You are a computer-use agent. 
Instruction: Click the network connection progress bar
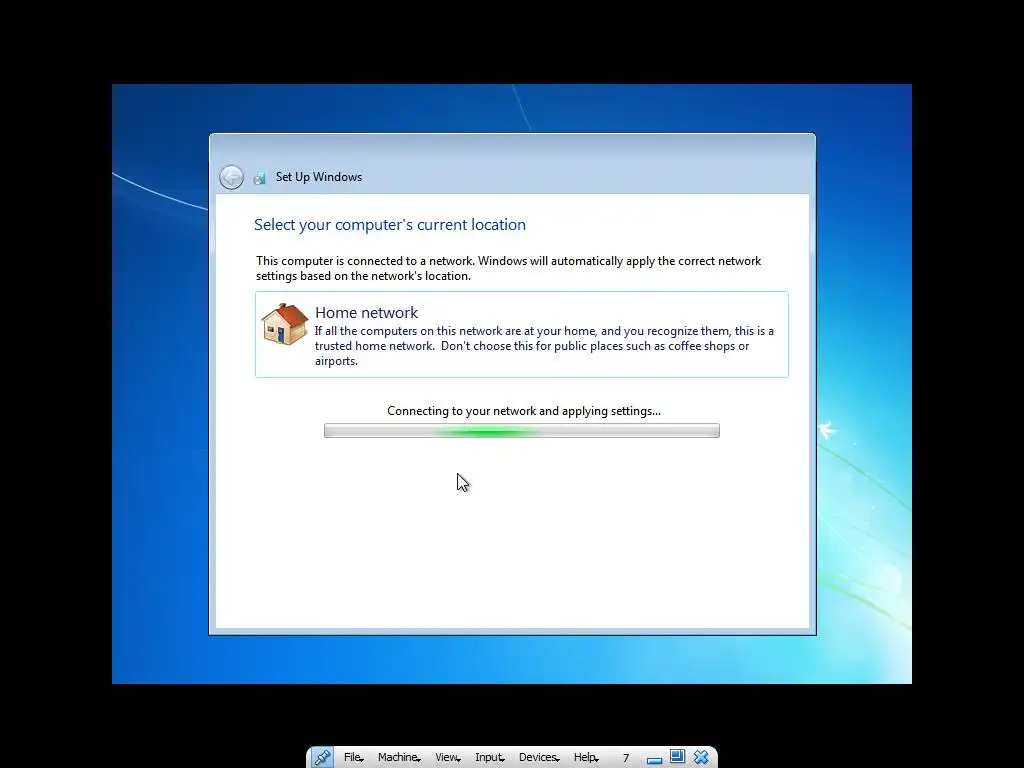[x=522, y=430]
